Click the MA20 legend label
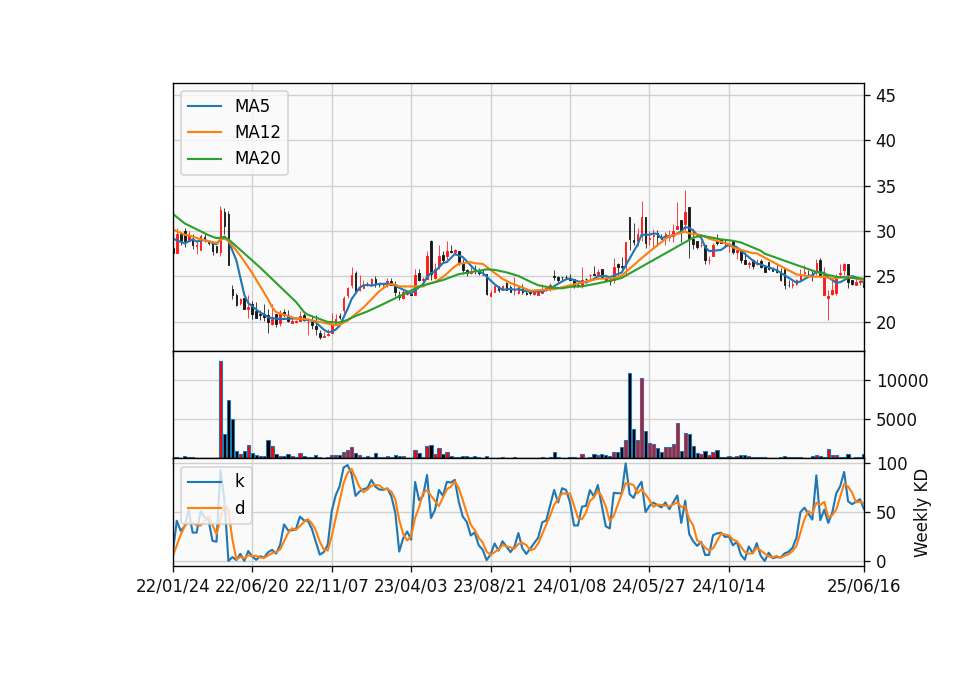 pos(257,159)
